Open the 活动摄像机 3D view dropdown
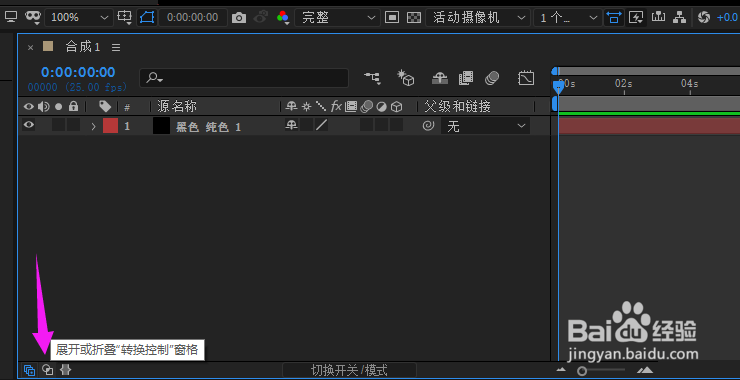Viewport: 740px width, 380px height. (478, 17)
